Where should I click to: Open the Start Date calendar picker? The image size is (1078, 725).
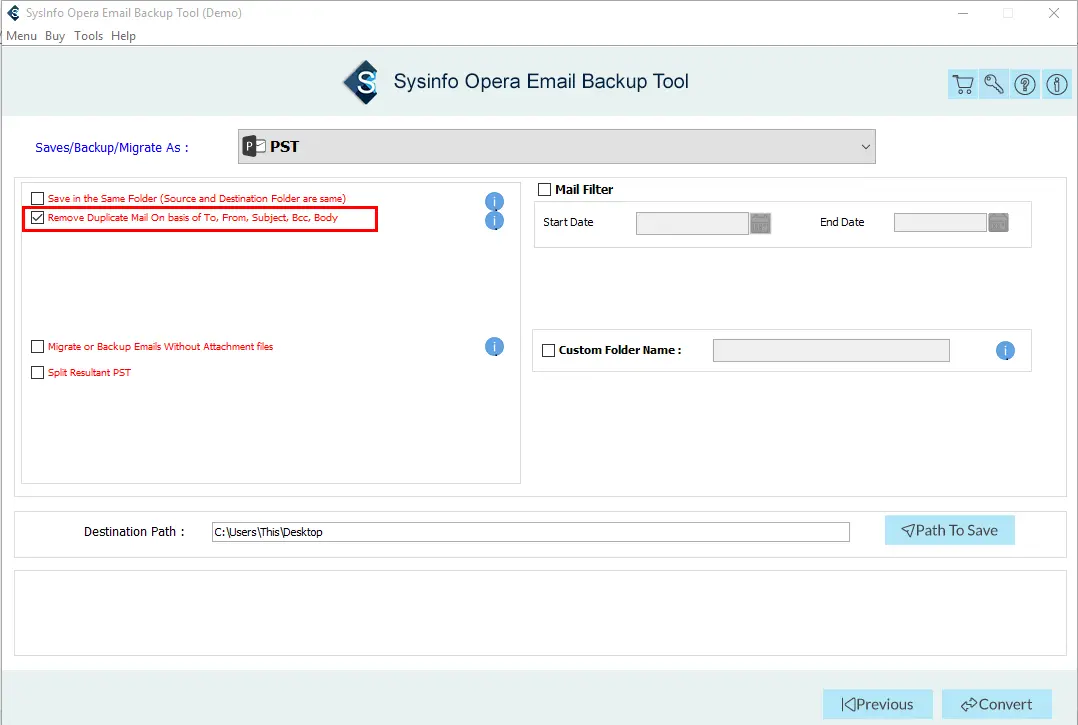[x=760, y=223]
